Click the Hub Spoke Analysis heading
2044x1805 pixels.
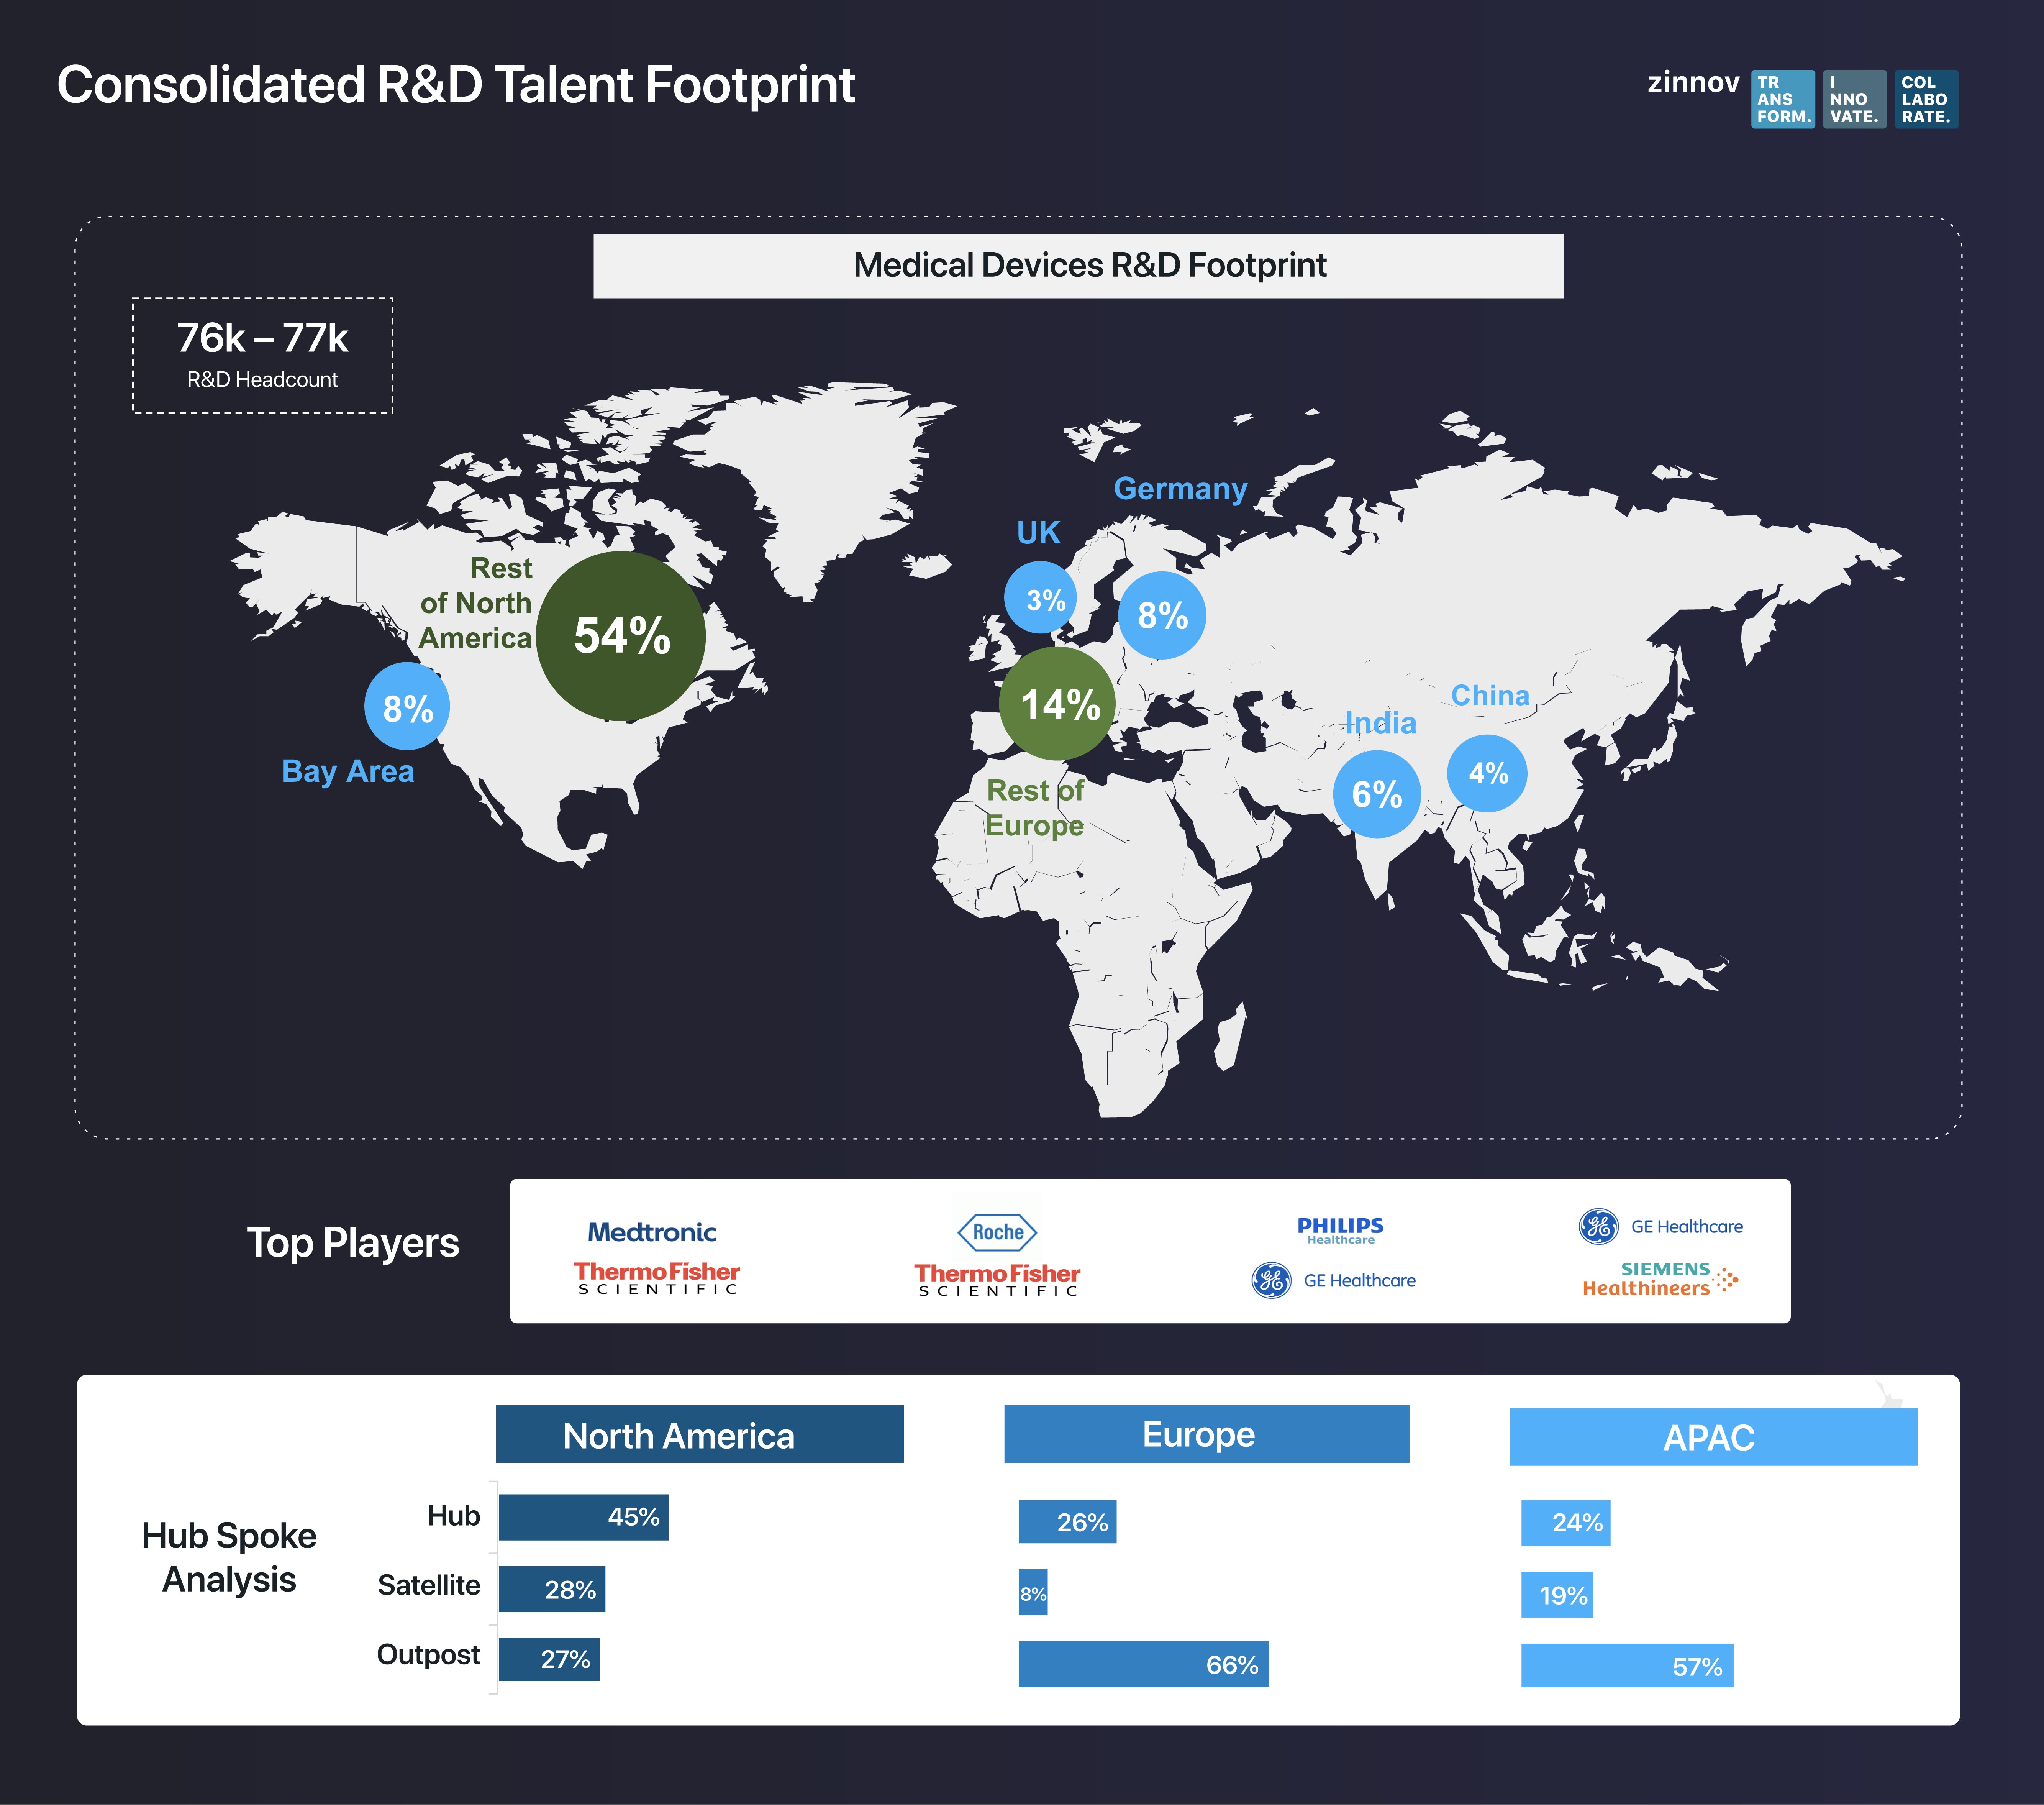(x=229, y=1557)
